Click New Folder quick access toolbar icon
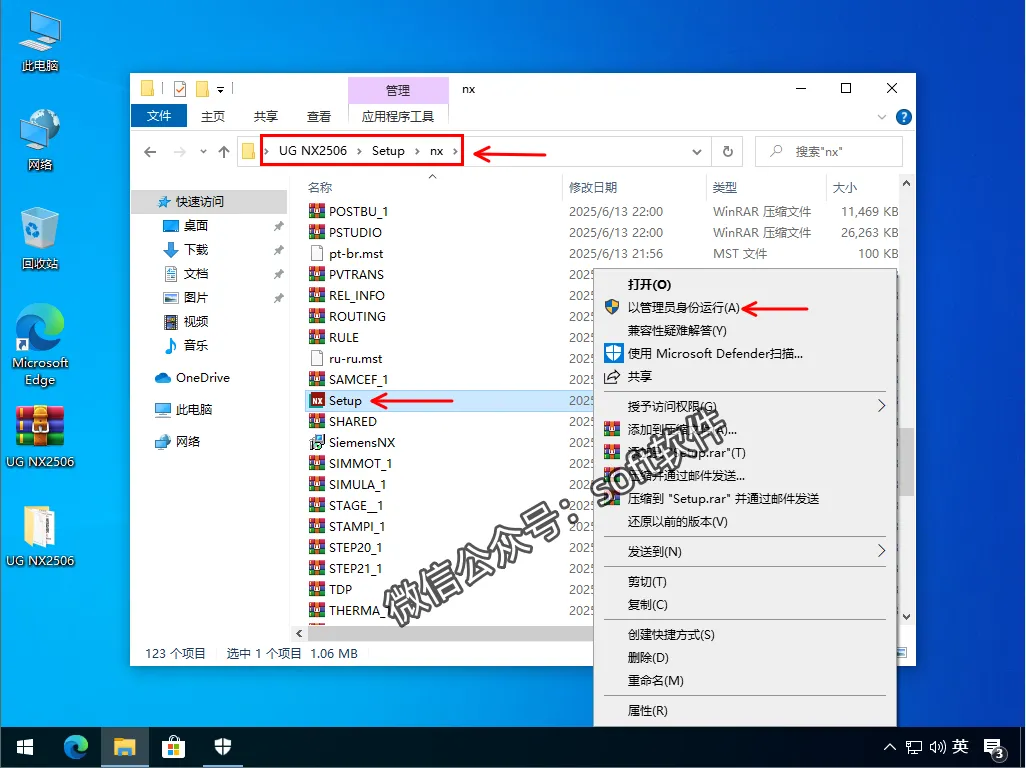The width and height of the screenshot is (1026, 768). pos(202,88)
